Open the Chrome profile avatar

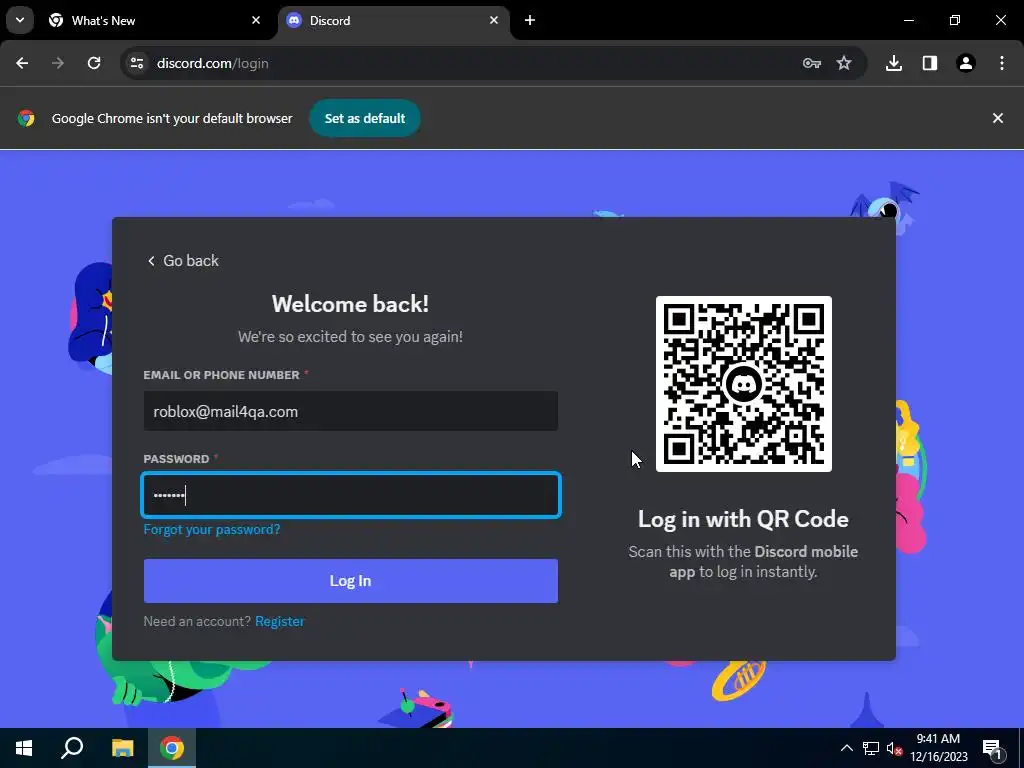(966, 63)
